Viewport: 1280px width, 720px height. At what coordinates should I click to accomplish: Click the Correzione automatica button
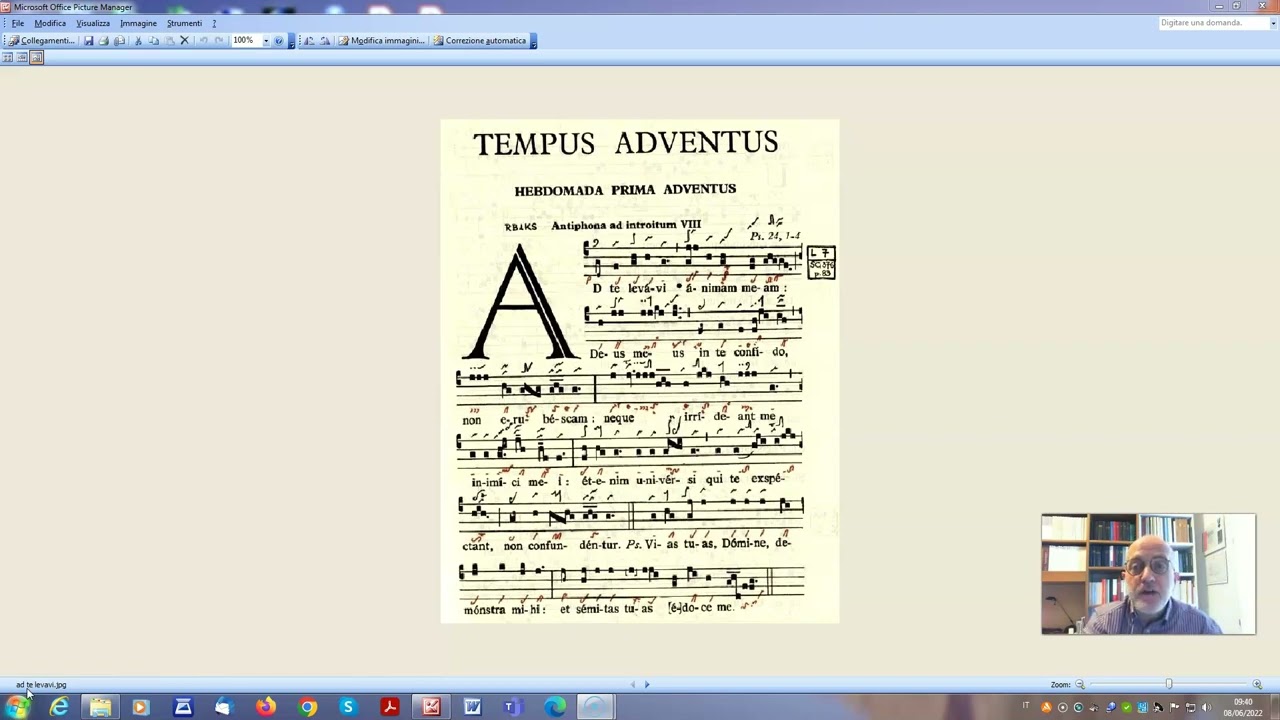(x=479, y=41)
